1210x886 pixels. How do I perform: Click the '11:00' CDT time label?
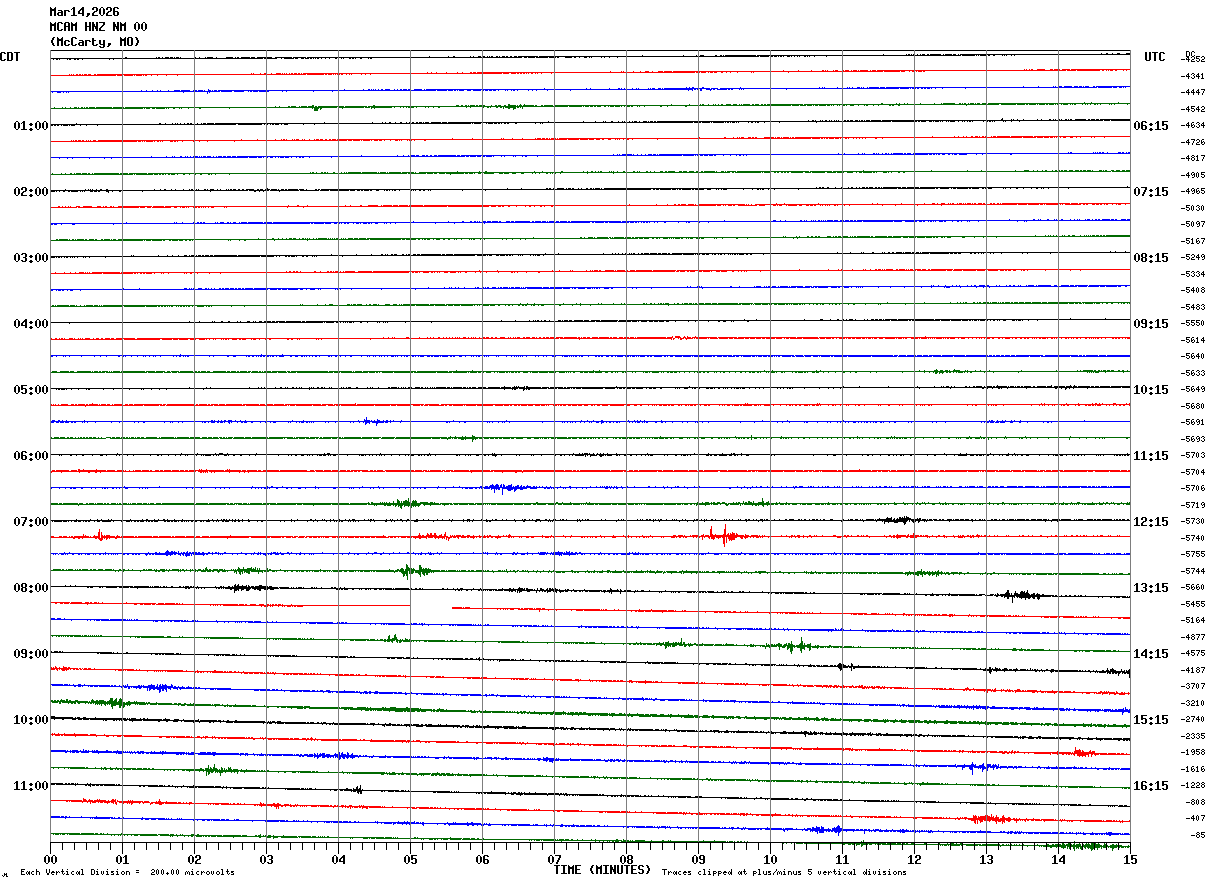click(x=31, y=786)
